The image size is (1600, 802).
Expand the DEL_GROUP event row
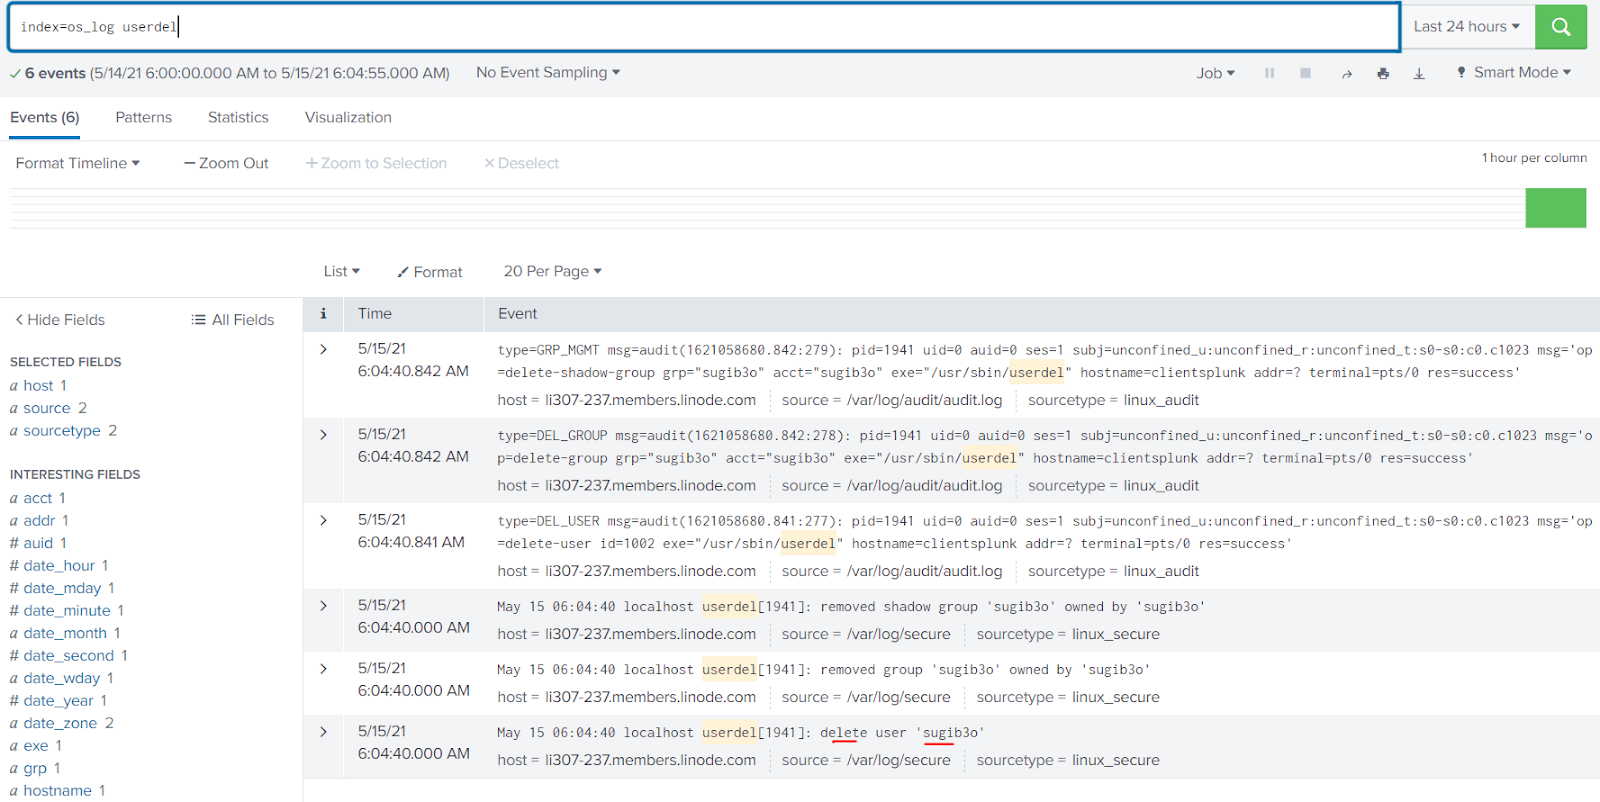click(x=323, y=434)
